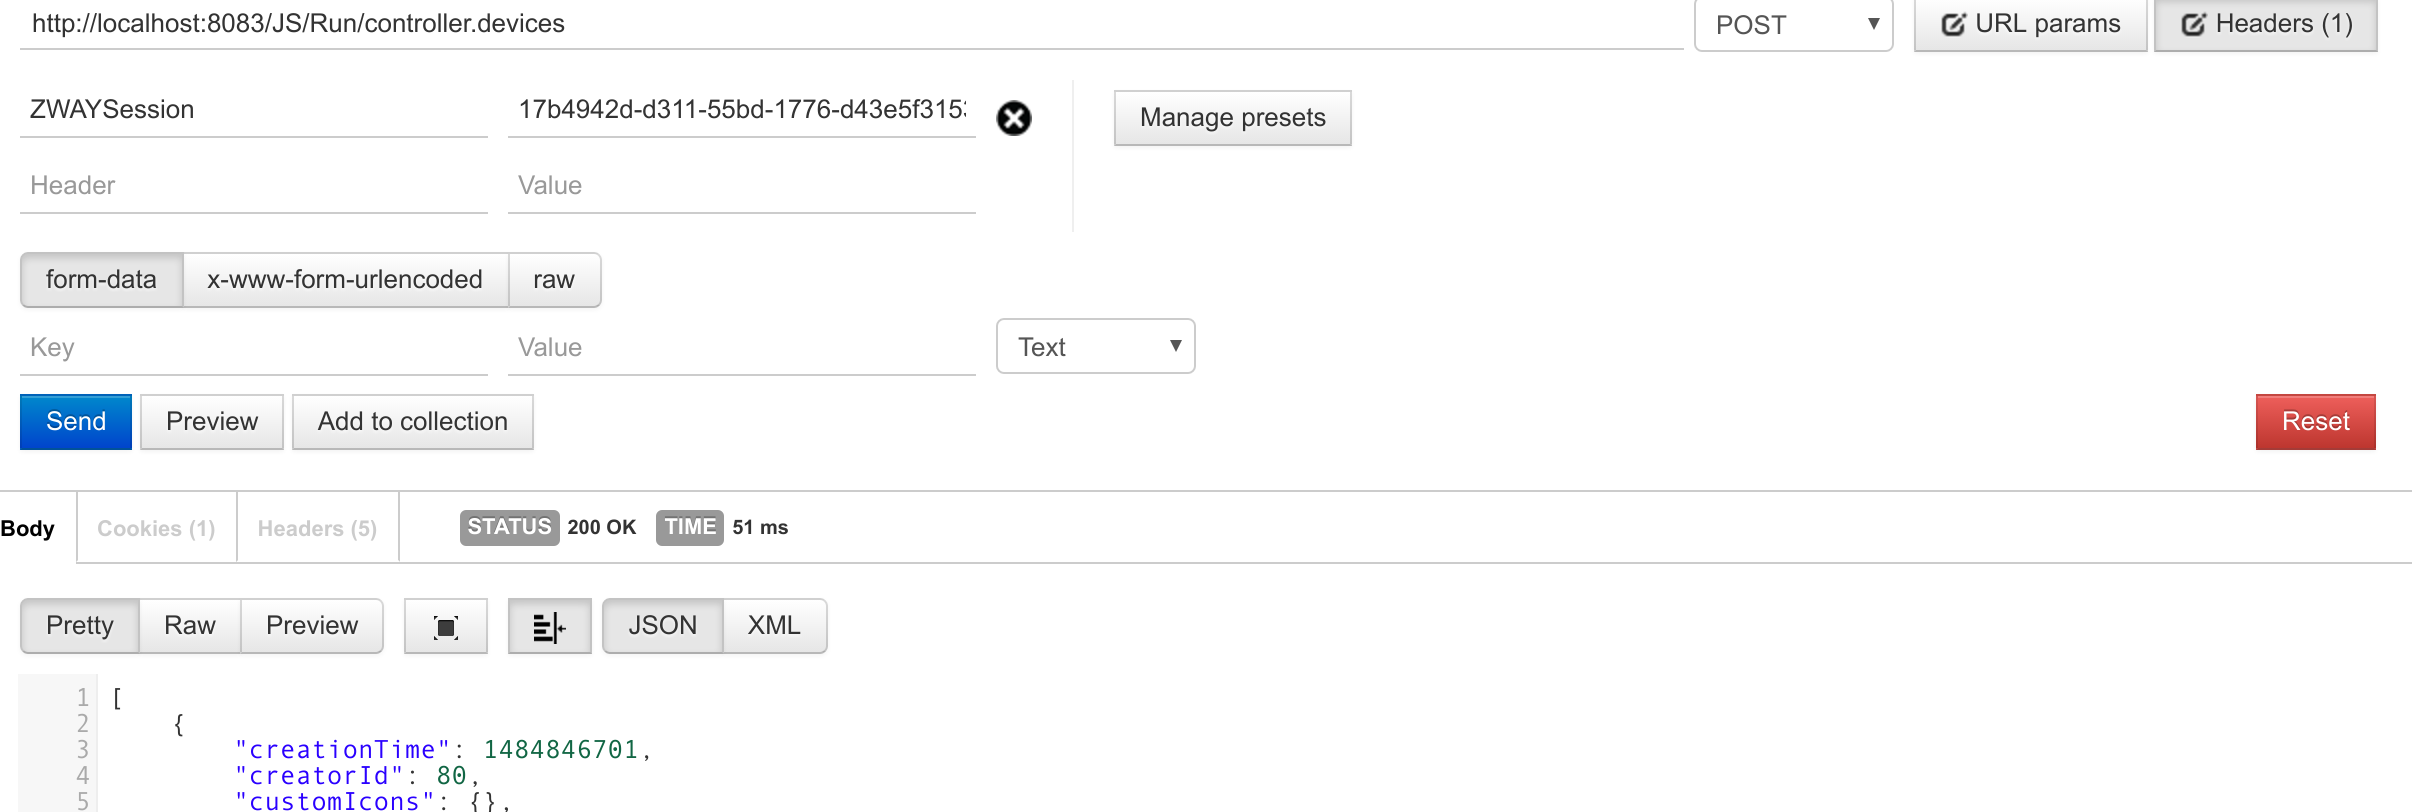
Task: Click the form-data Key field
Action: pos(253,348)
